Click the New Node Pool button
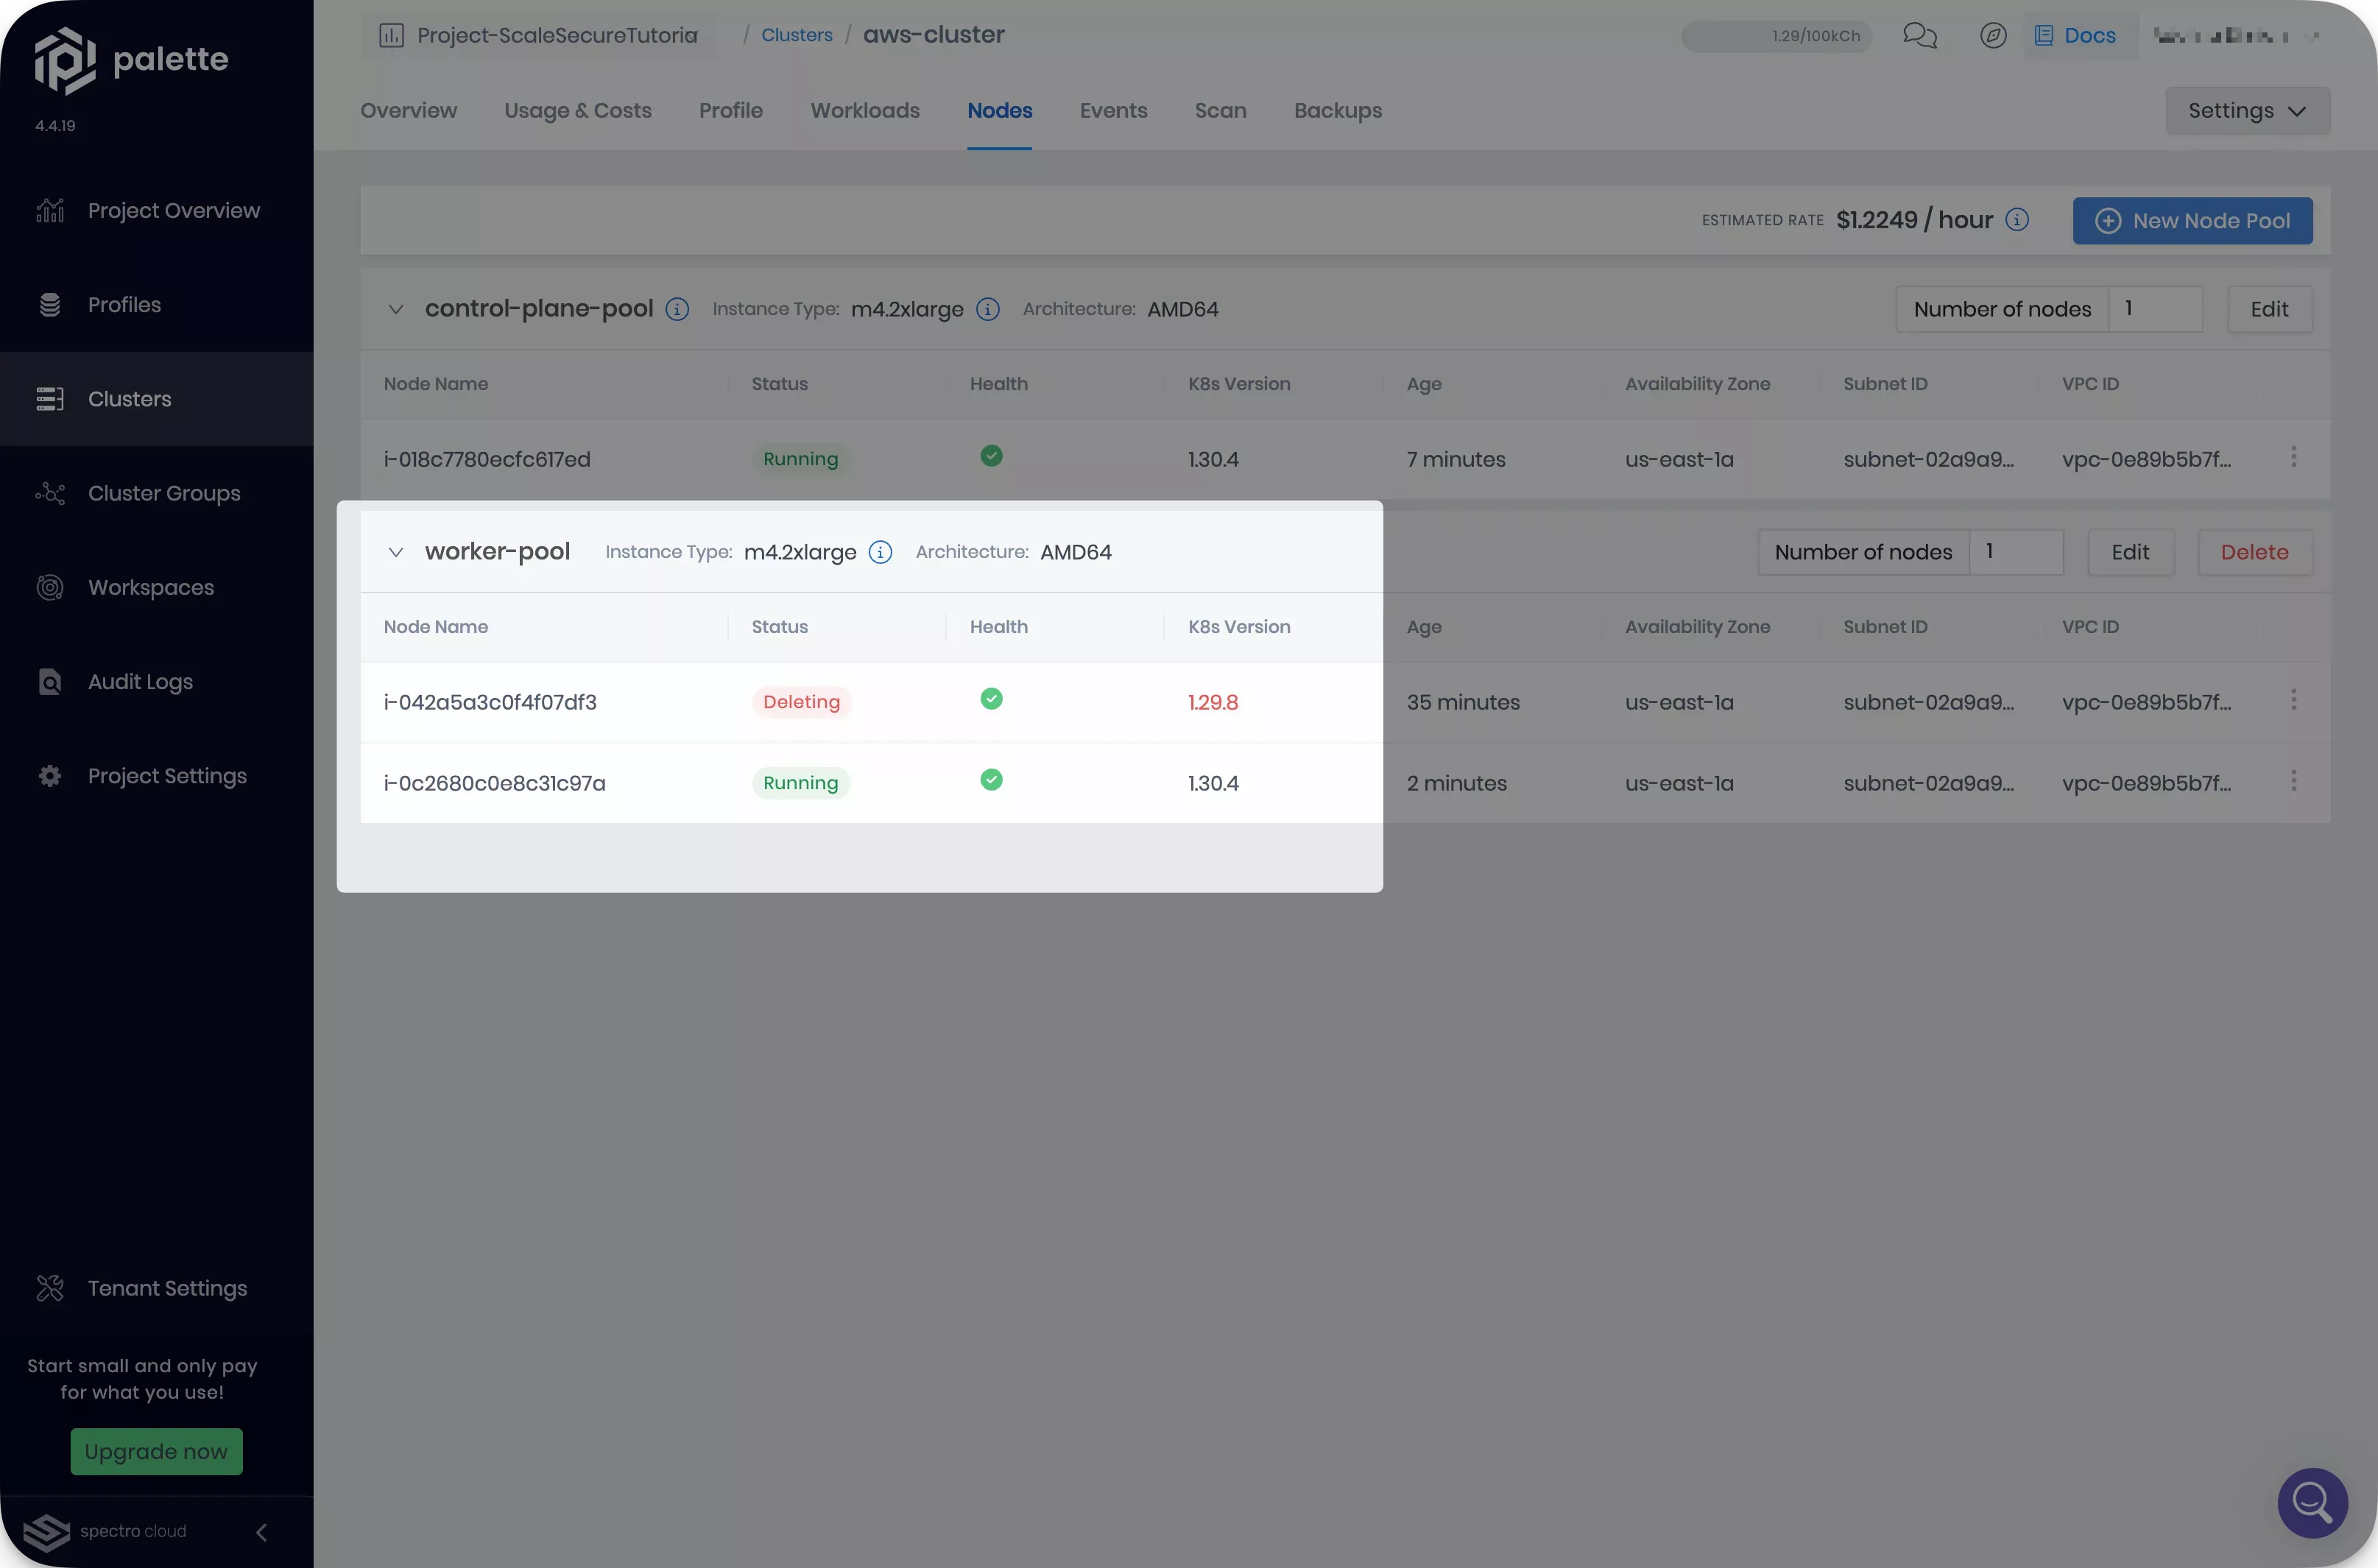 click(x=2192, y=220)
